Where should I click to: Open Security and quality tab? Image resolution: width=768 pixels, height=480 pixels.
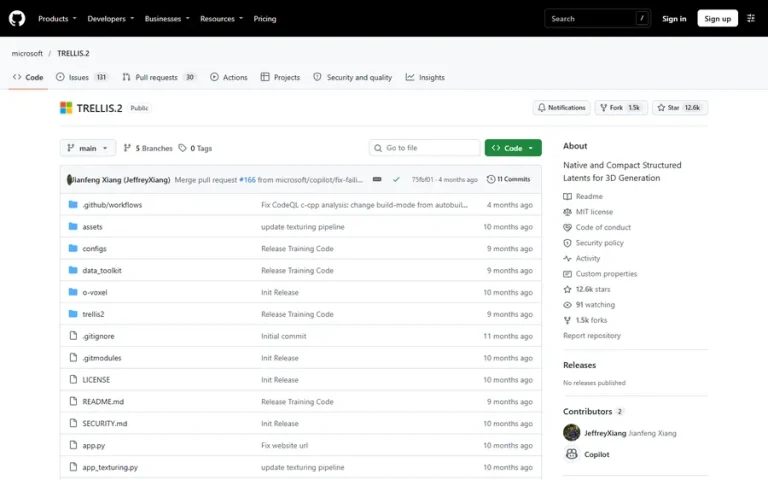coord(353,77)
